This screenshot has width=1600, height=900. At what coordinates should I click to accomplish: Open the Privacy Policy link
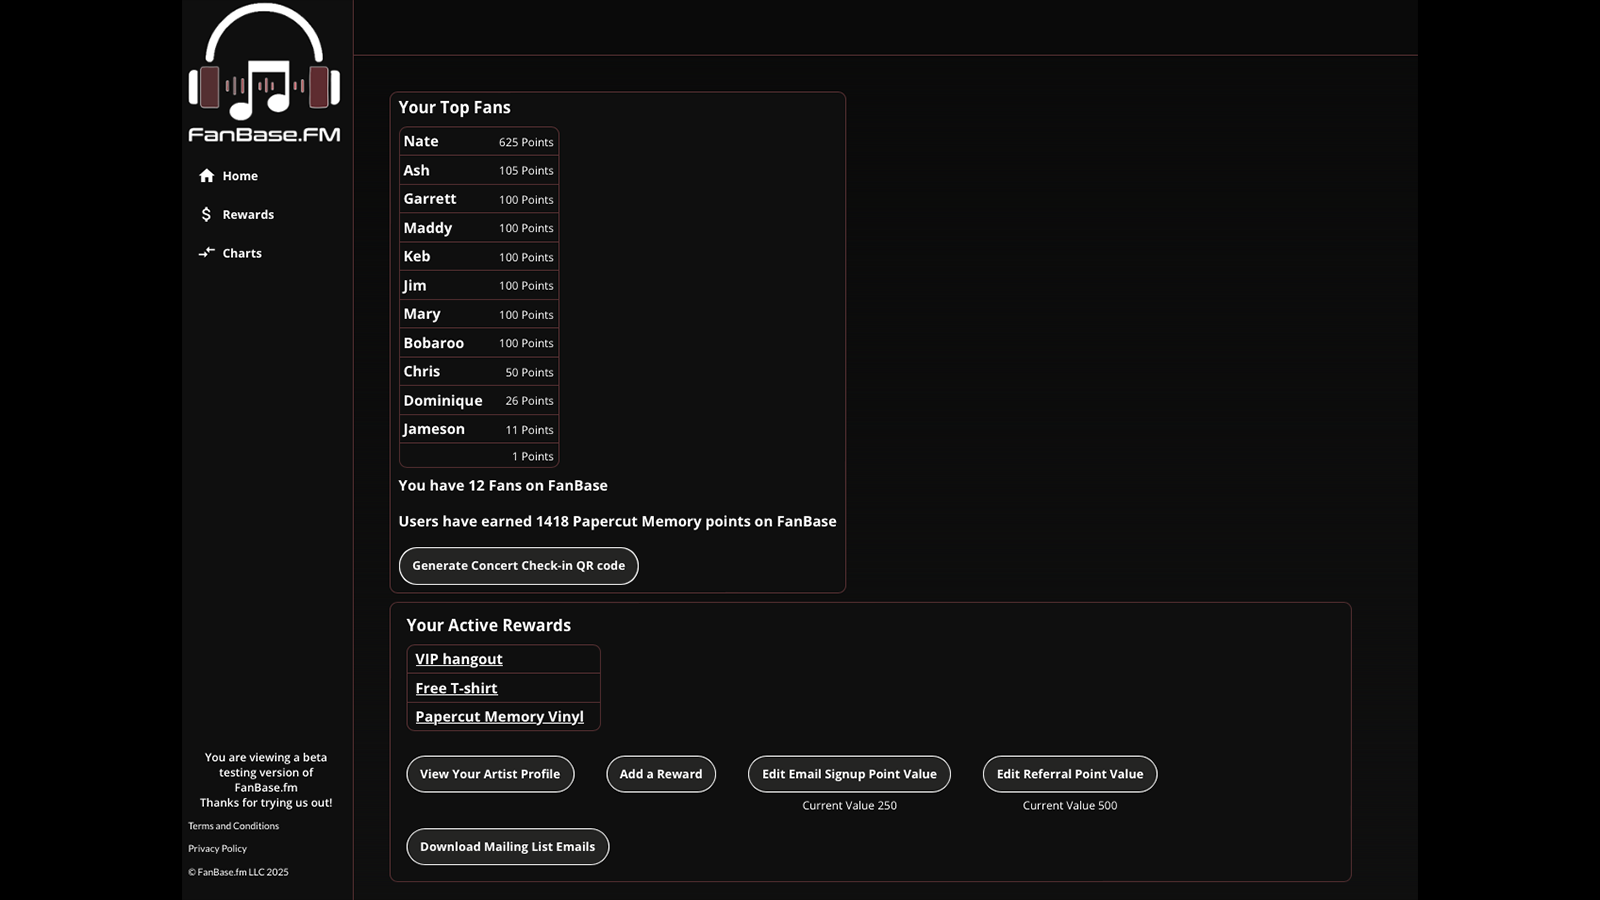click(x=217, y=849)
